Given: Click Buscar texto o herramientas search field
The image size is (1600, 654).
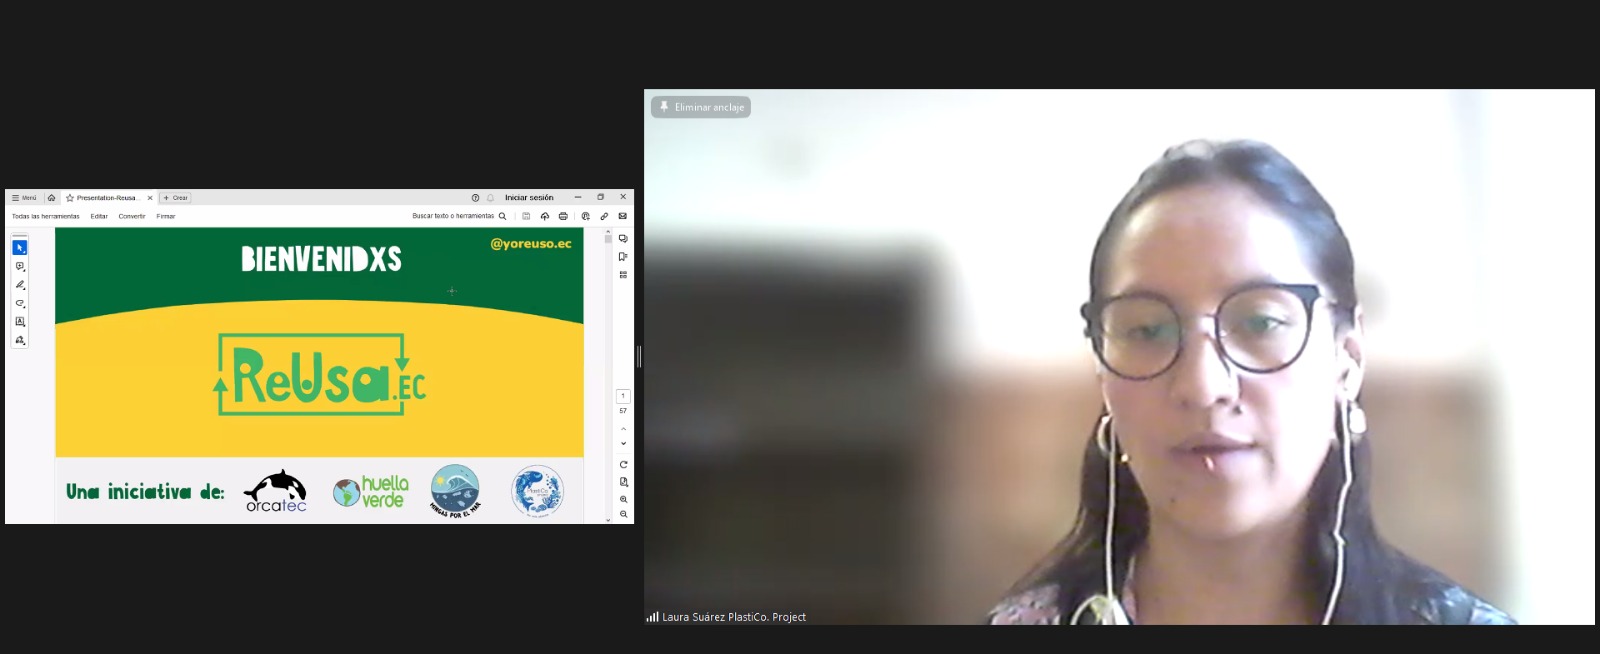Looking at the screenshot, I should click(459, 216).
